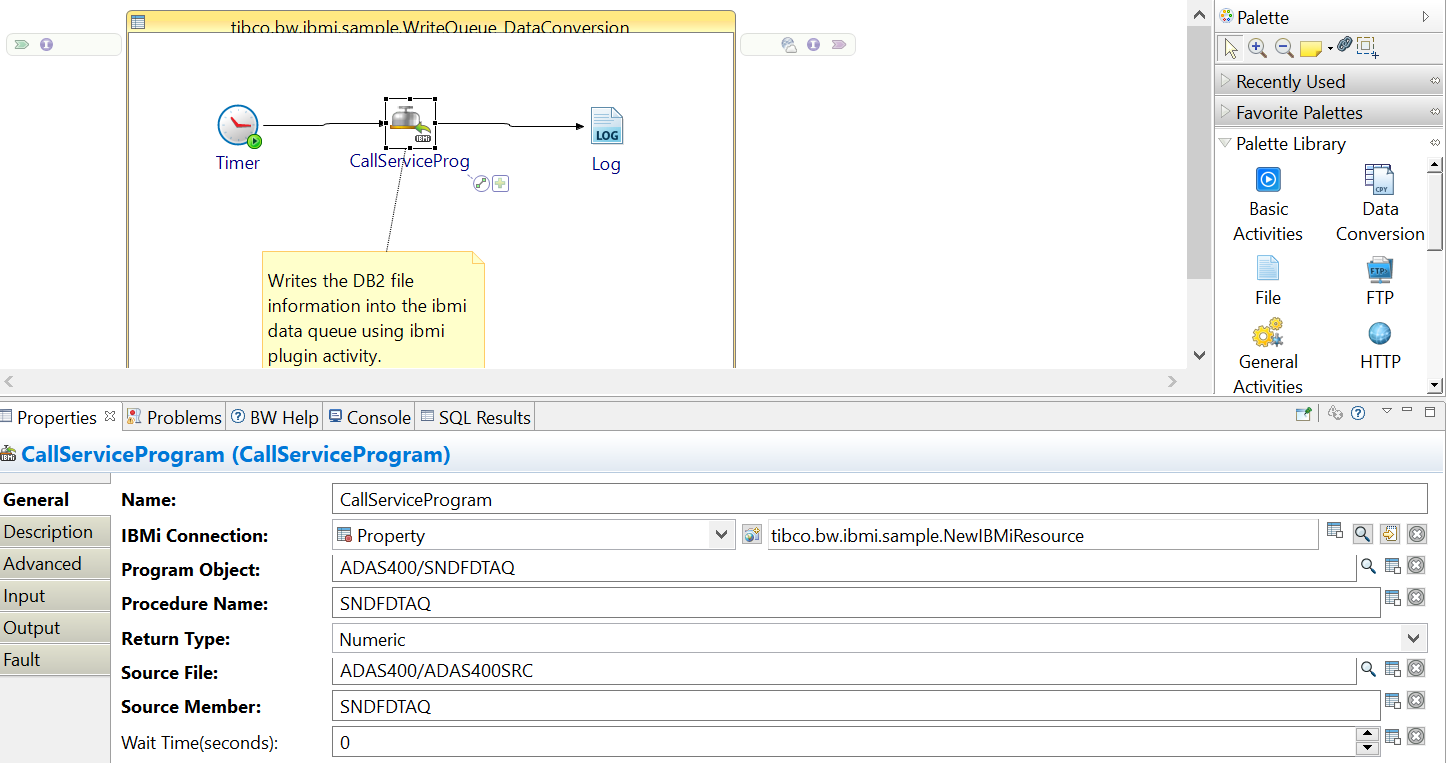The image size is (1446, 763).
Task: Click the Procedure Name input field
Action: pos(855,604)
